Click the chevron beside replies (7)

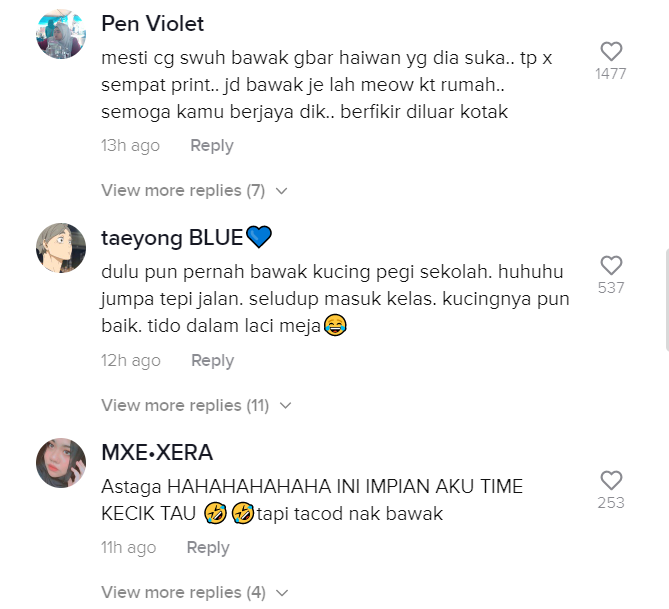(282, 191)
